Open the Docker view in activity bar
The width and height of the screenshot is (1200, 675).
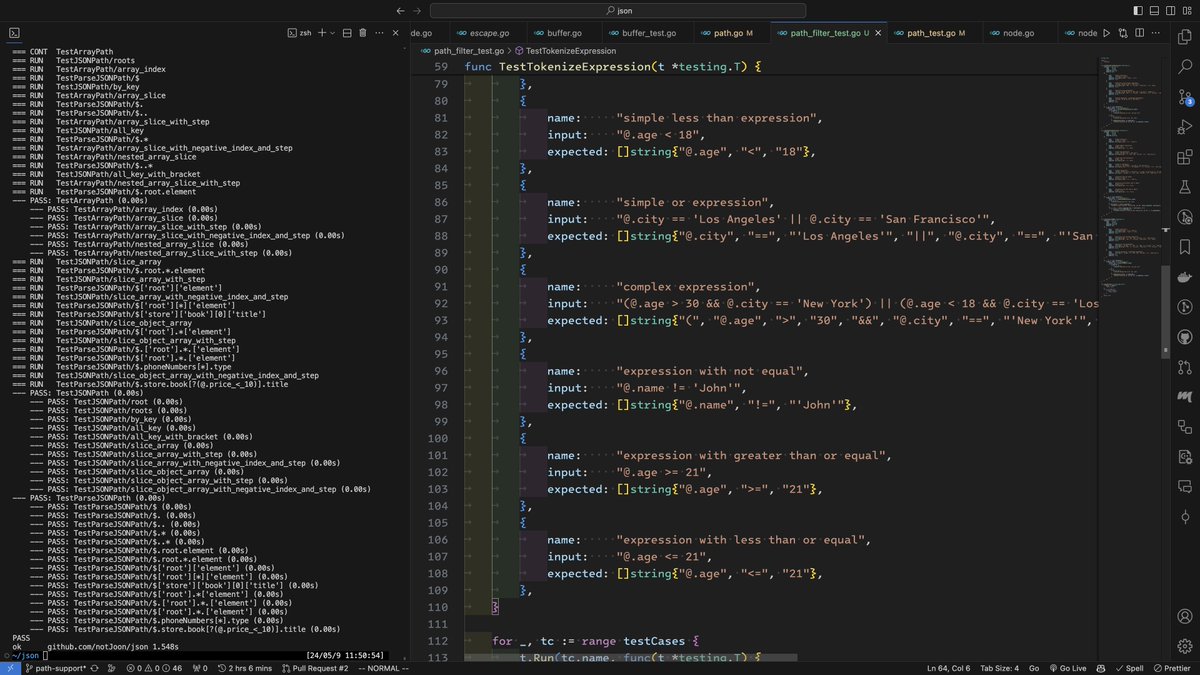point(1185,277)
